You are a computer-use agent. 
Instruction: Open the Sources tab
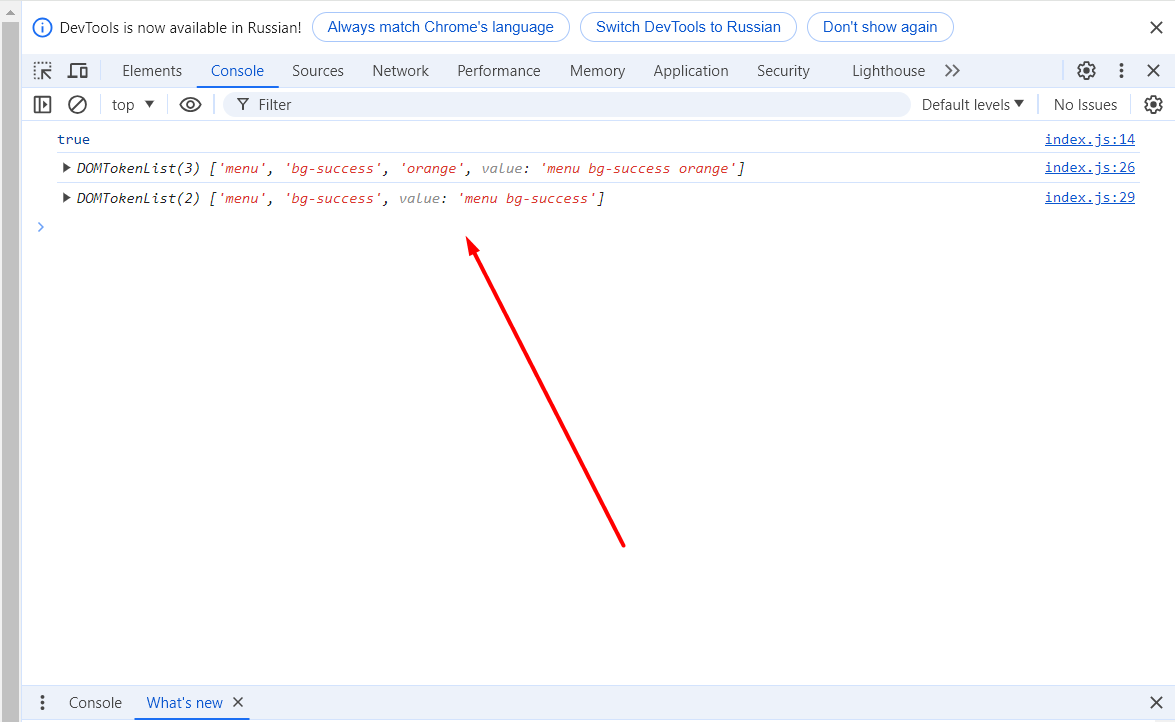[x=318, y=70]
